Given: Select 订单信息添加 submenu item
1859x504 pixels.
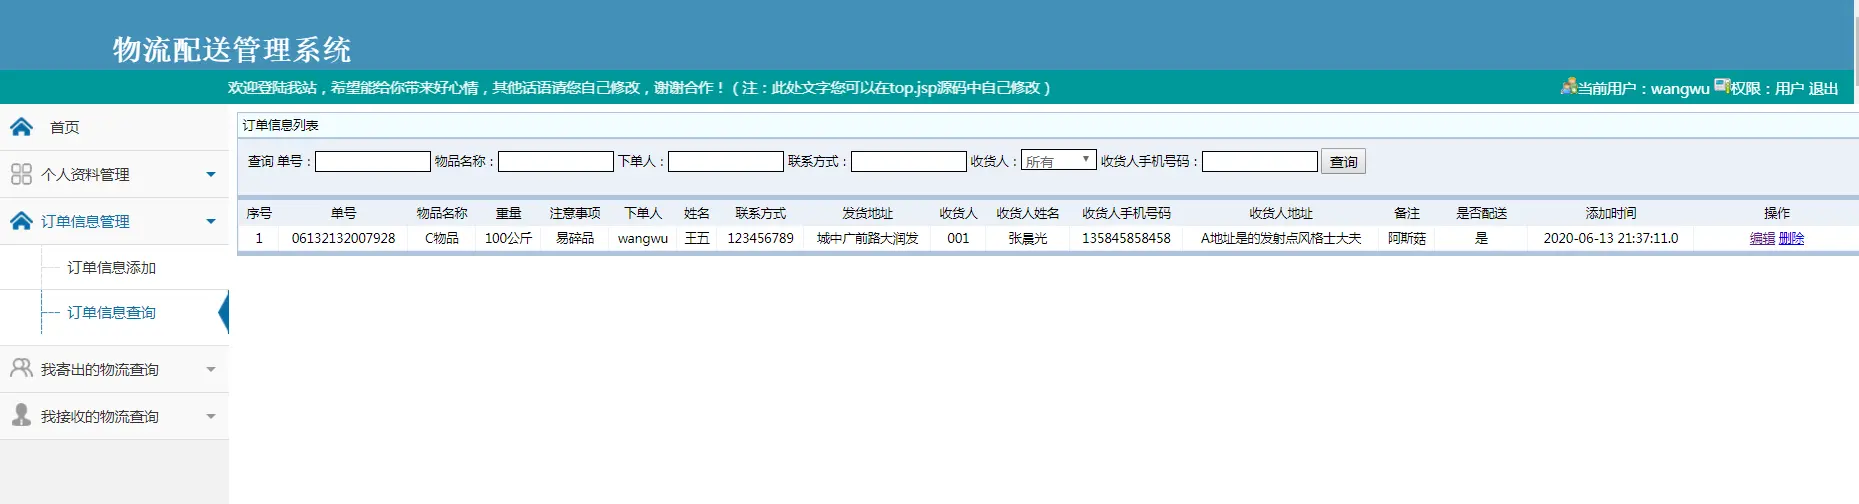Looking at the screenshot, I should tap(112, 267).
